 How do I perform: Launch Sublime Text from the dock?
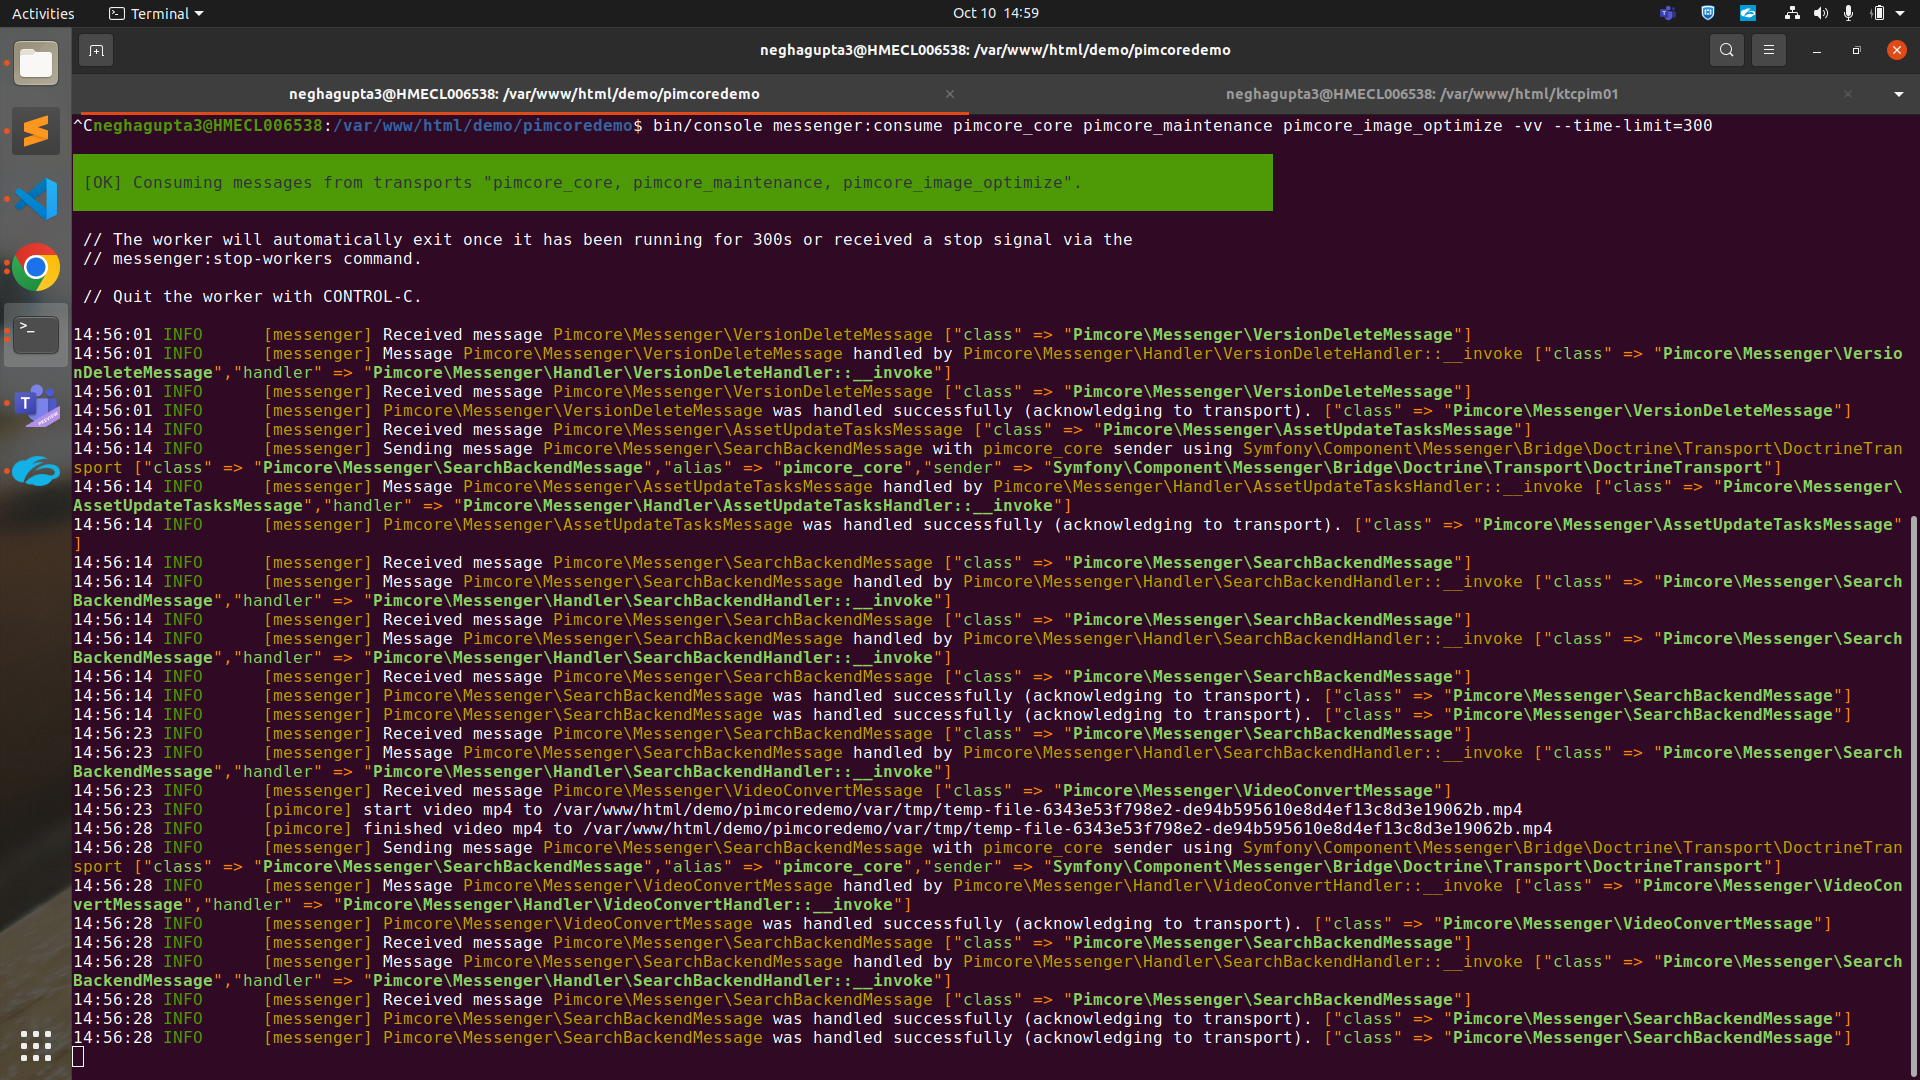[x=36, y=131]
